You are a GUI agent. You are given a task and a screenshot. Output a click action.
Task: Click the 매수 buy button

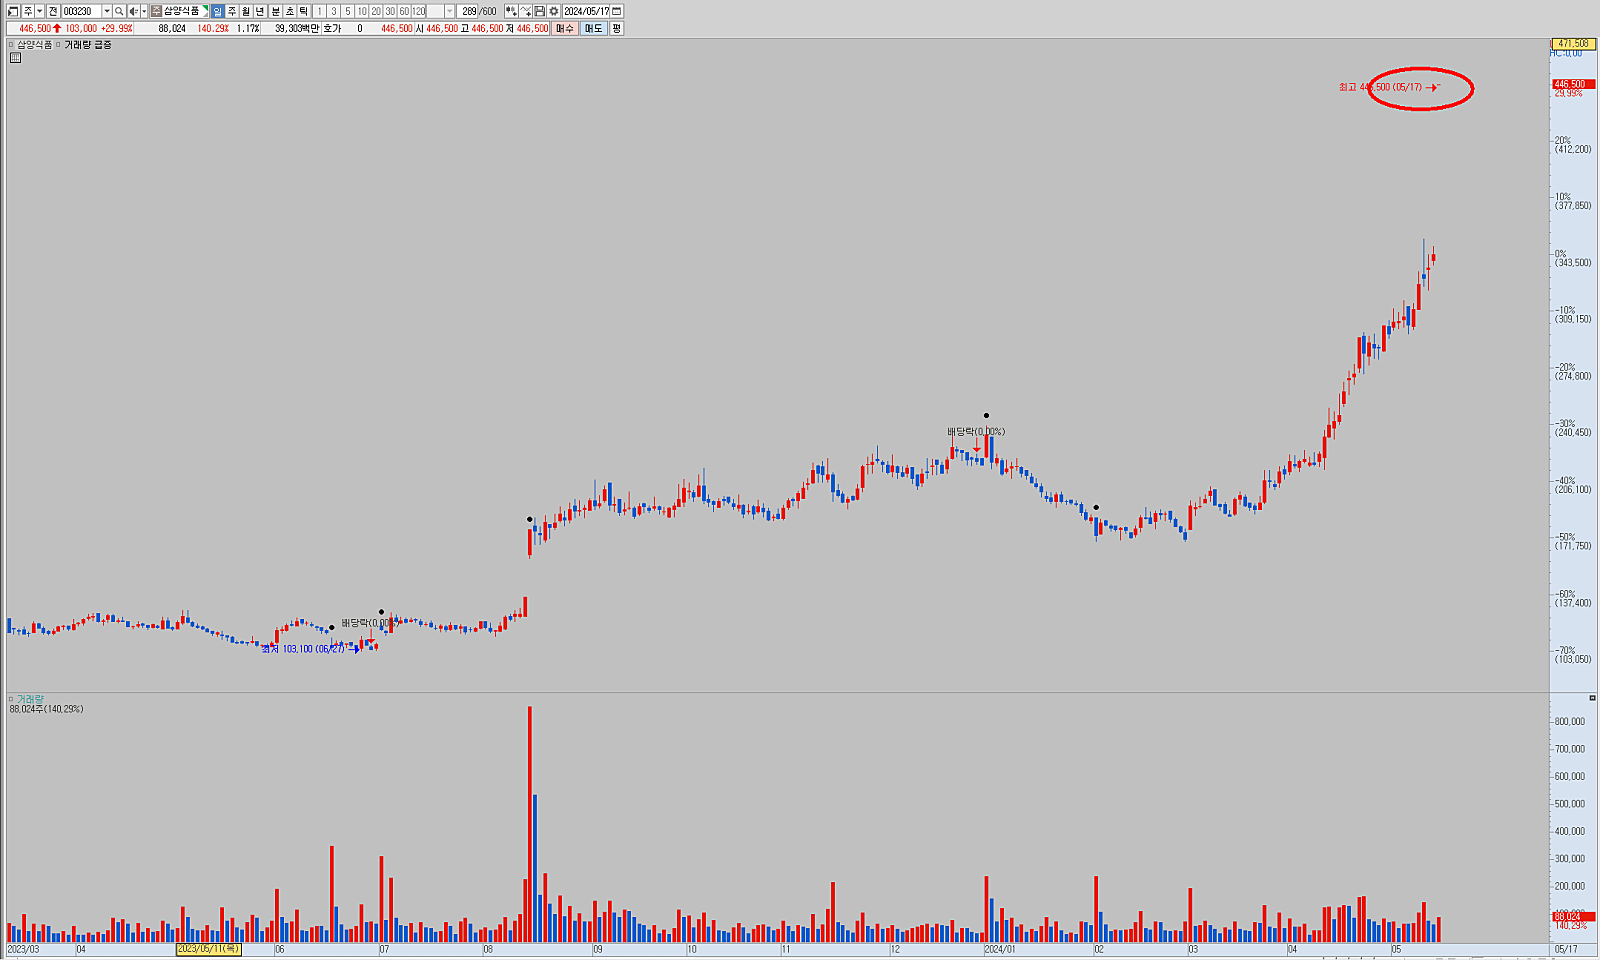click(x=565, y=28)
